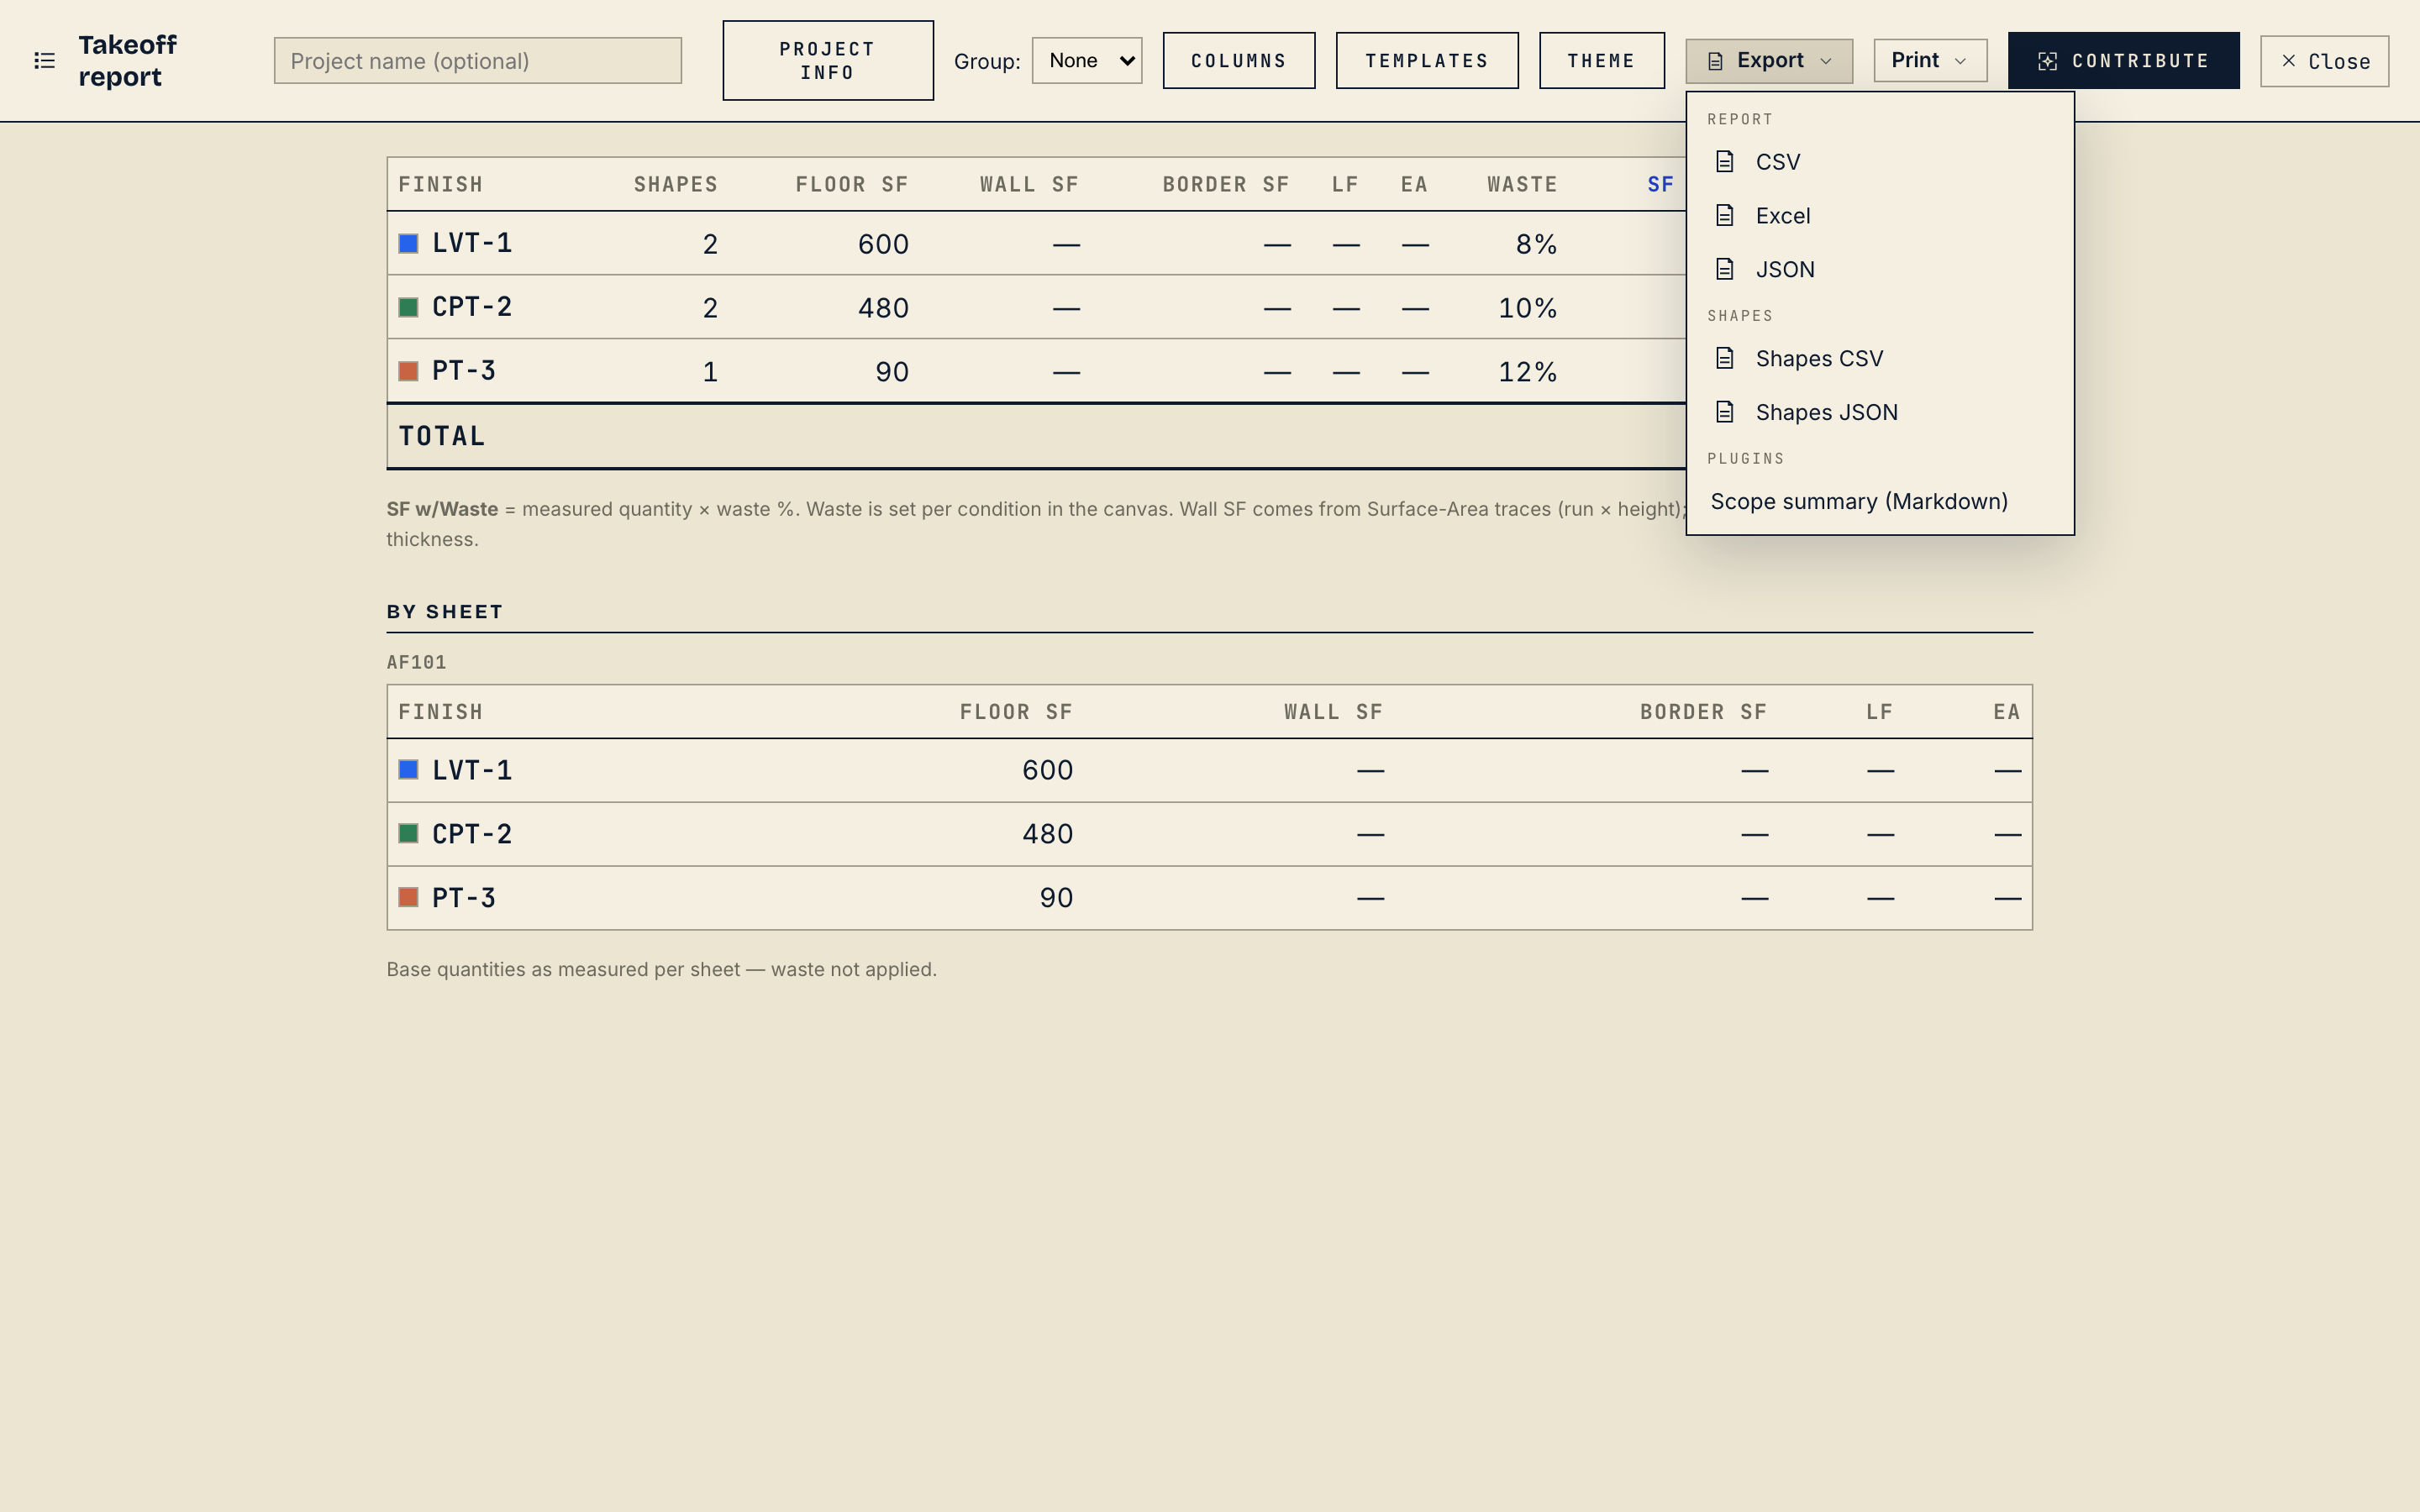Click the WASTE column header
Screen dimensions: 2420x1512
(x=1522, y=185)
